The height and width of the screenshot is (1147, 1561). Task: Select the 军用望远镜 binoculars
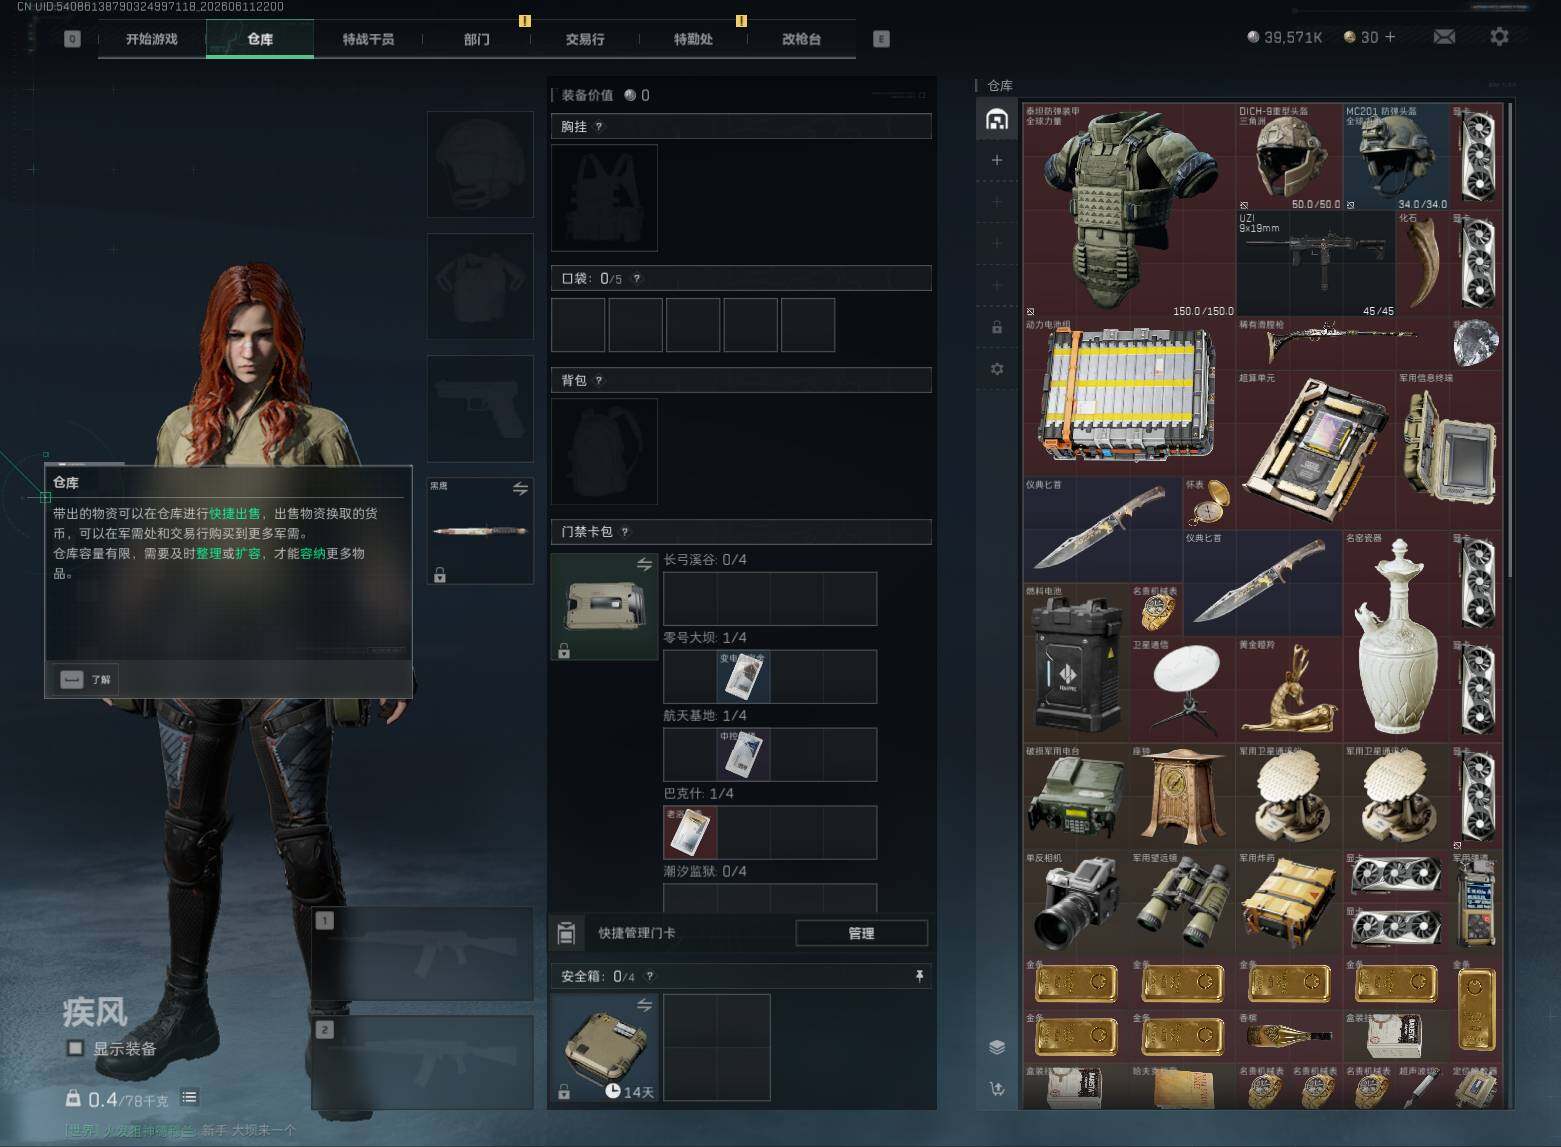[1183, 902]
